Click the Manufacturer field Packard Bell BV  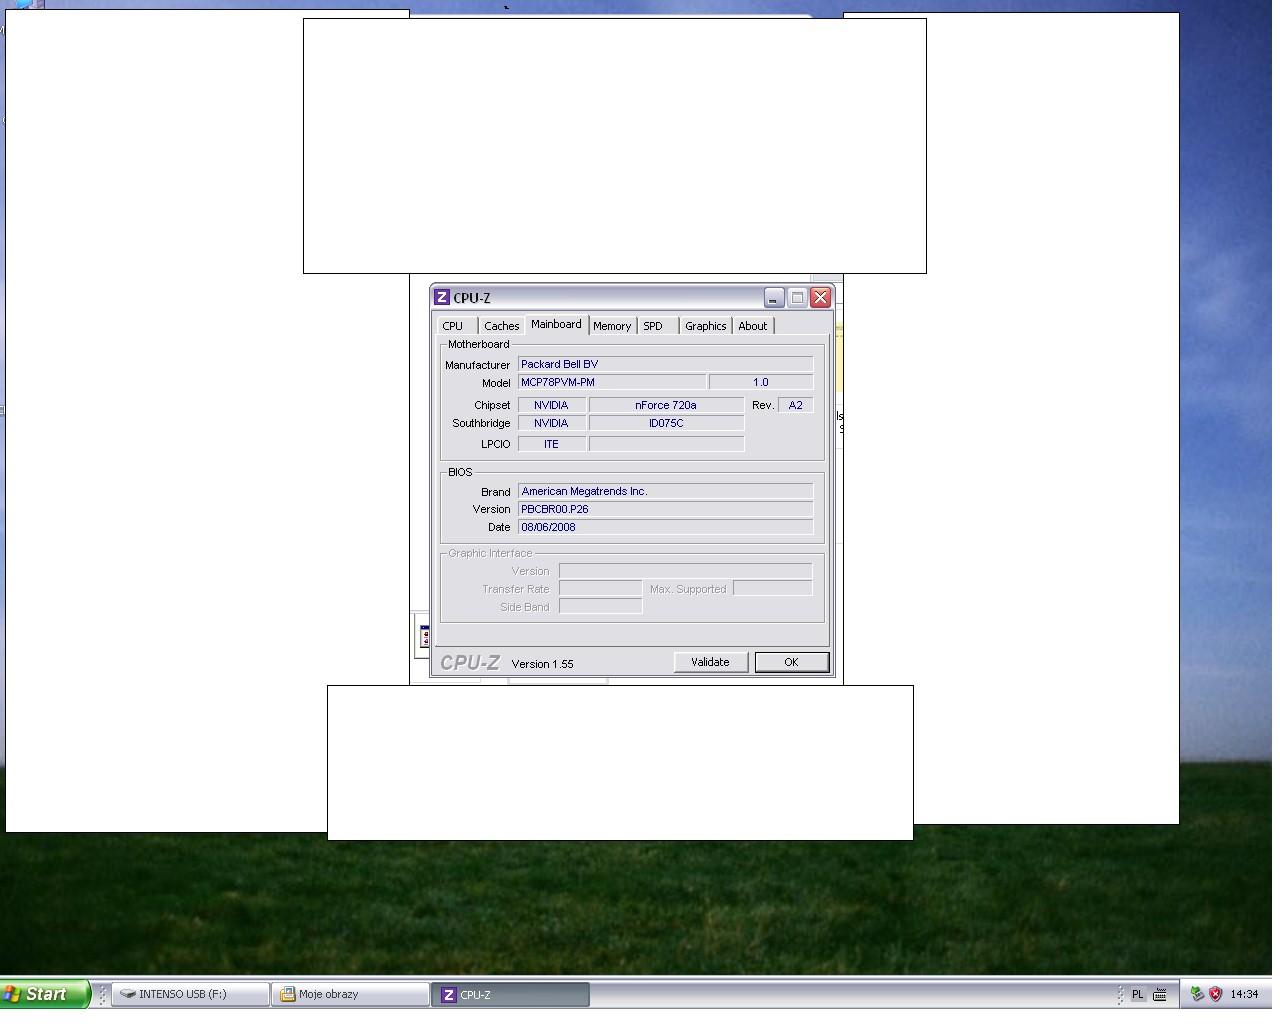(x=666, y=365)
